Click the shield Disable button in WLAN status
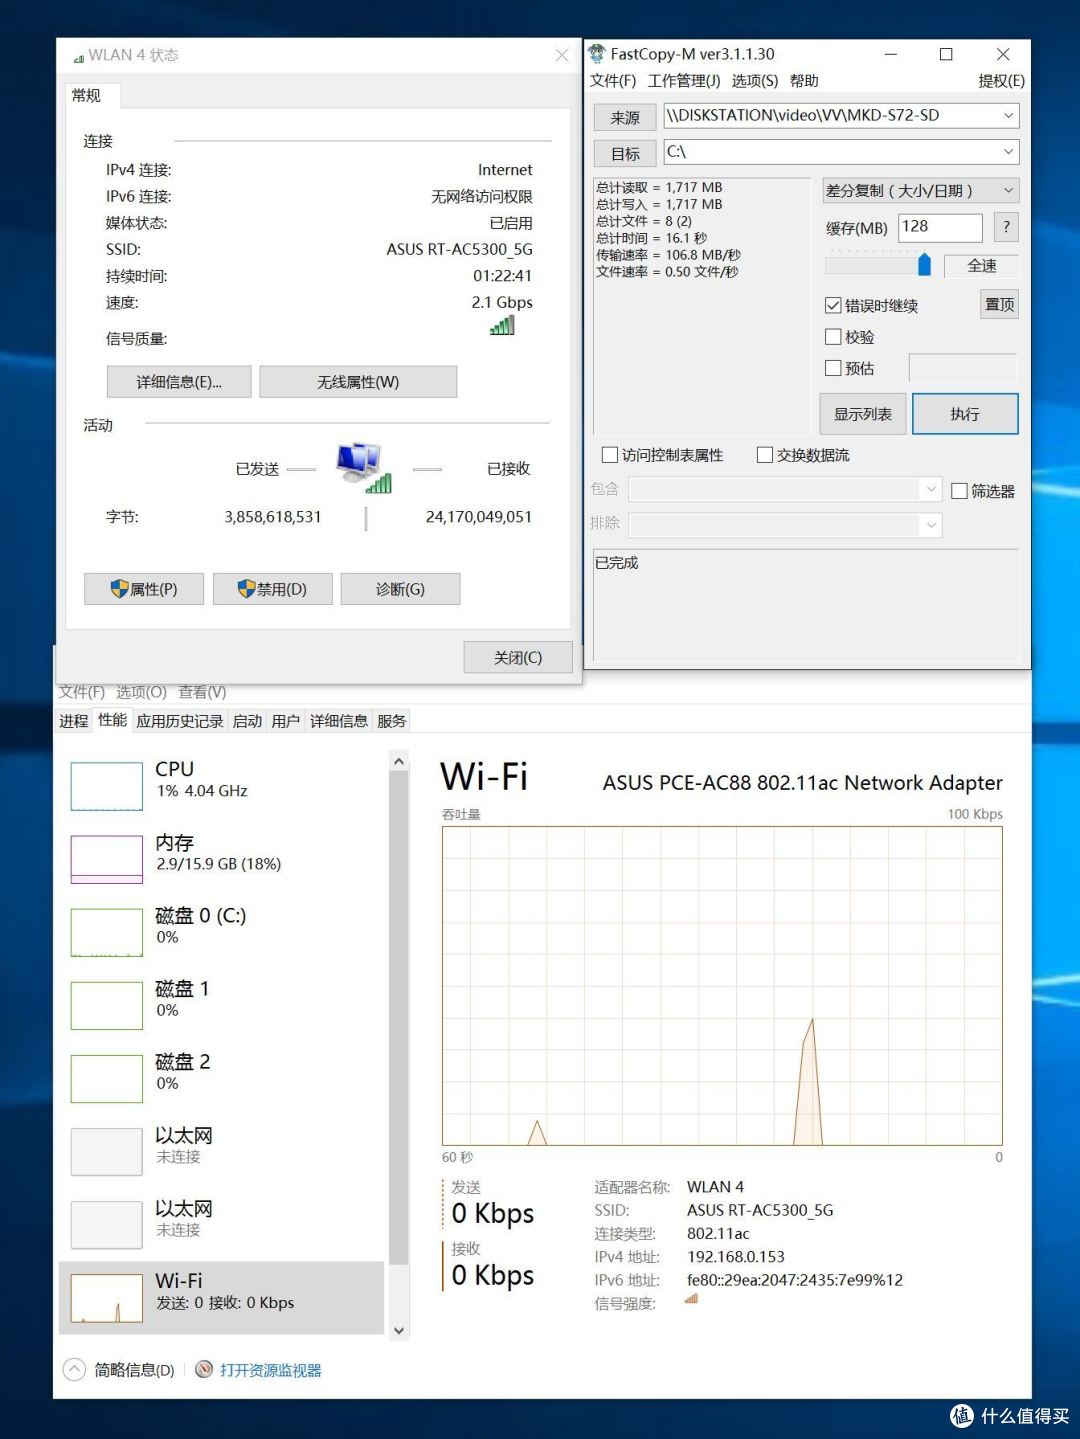 (x=273, y=589)
